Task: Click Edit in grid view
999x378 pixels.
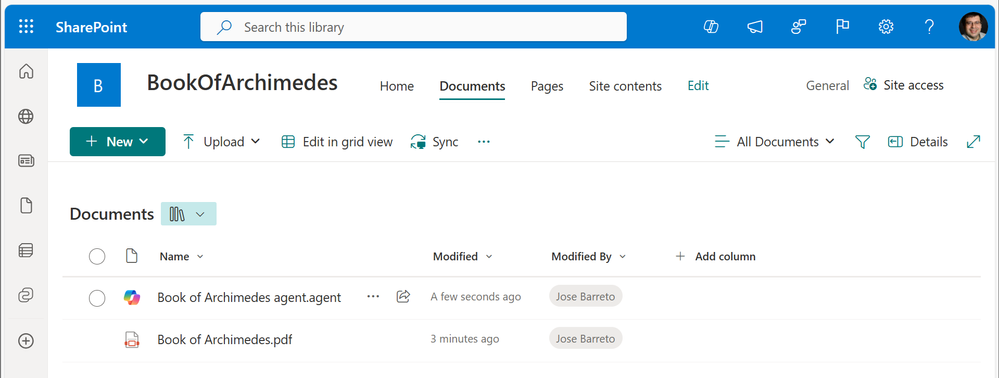Action: pyautogui.click(x=337, y=142)
